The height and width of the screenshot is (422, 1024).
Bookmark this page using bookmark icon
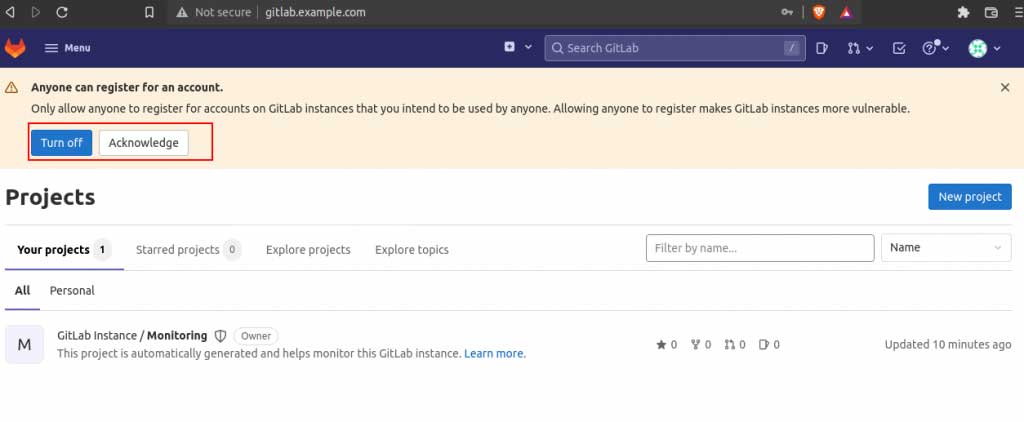[x=149, y=13]
